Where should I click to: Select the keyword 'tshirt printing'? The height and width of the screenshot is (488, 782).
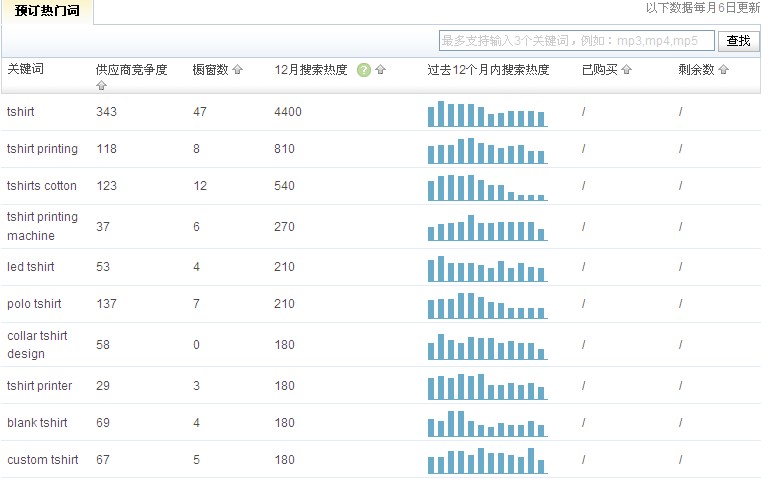point(42,149)
